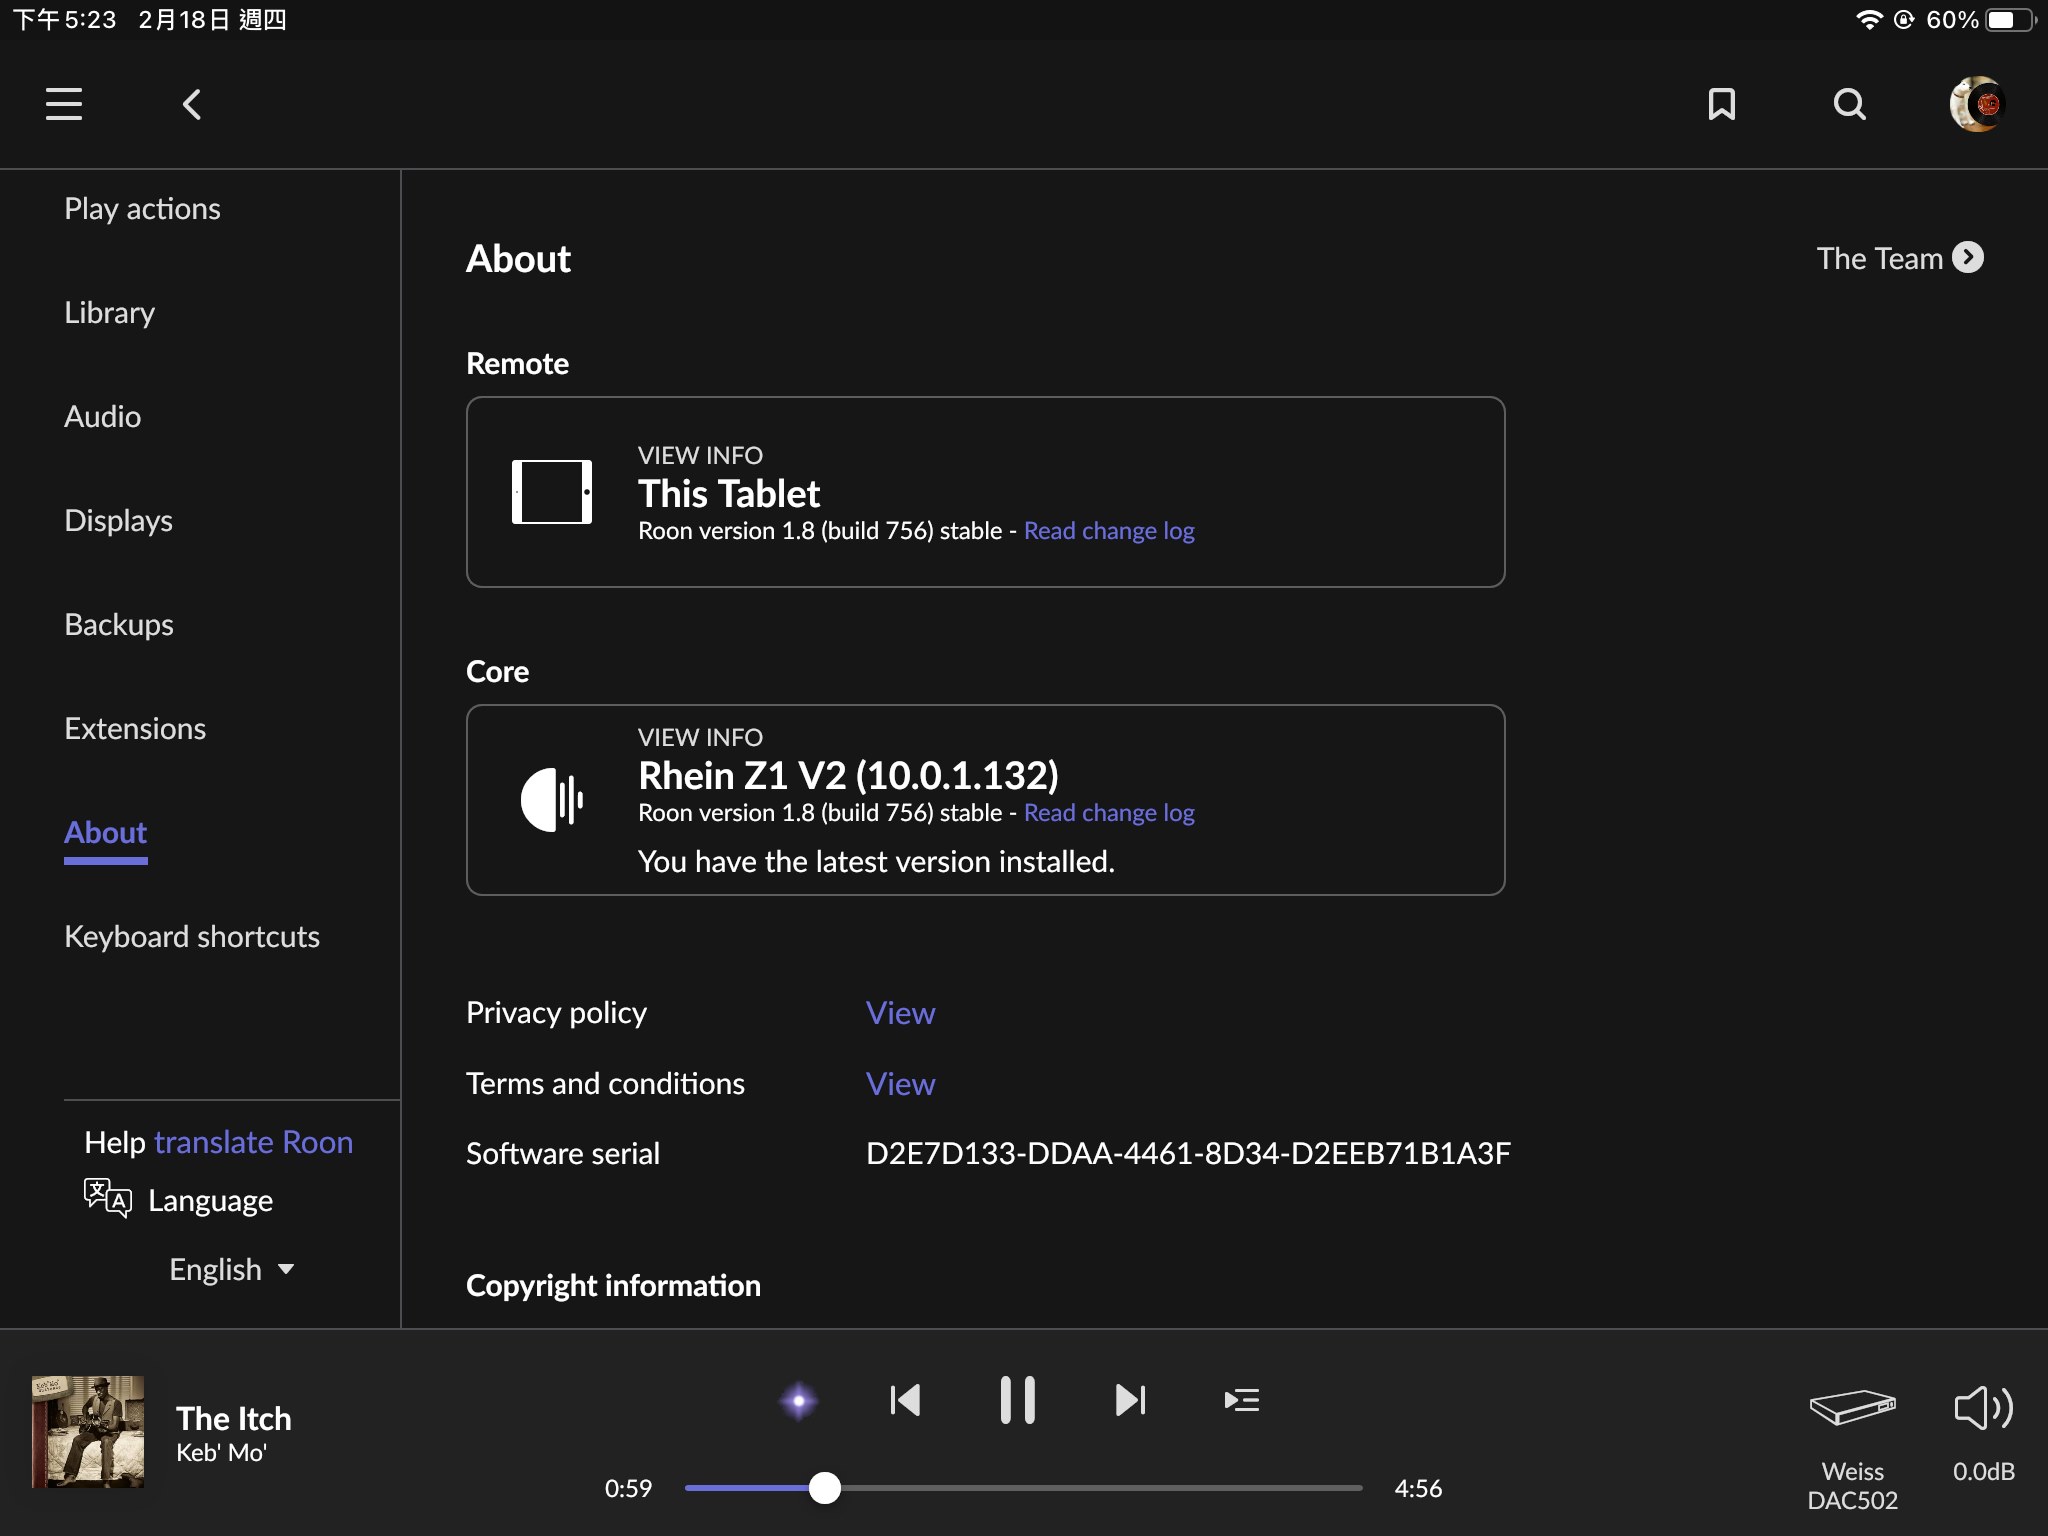Open The Team arrow icon
Image resolution: width=2048 pixels, height=1536 pixels.
click(1968, 258)
